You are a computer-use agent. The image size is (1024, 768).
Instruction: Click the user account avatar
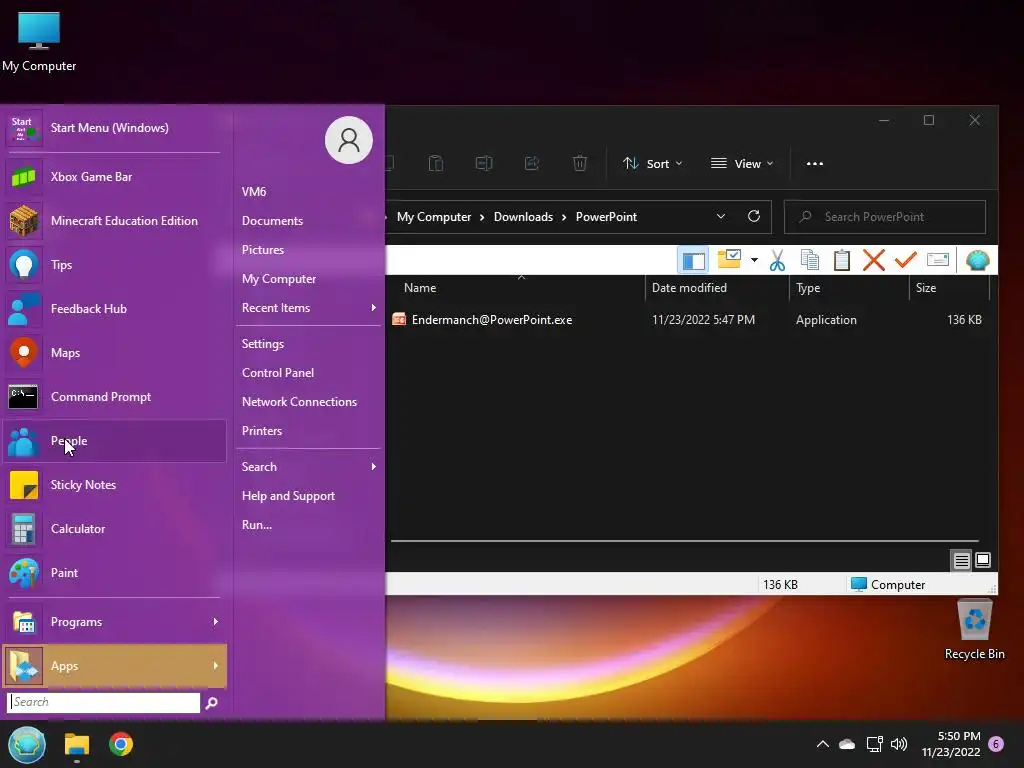349,140
